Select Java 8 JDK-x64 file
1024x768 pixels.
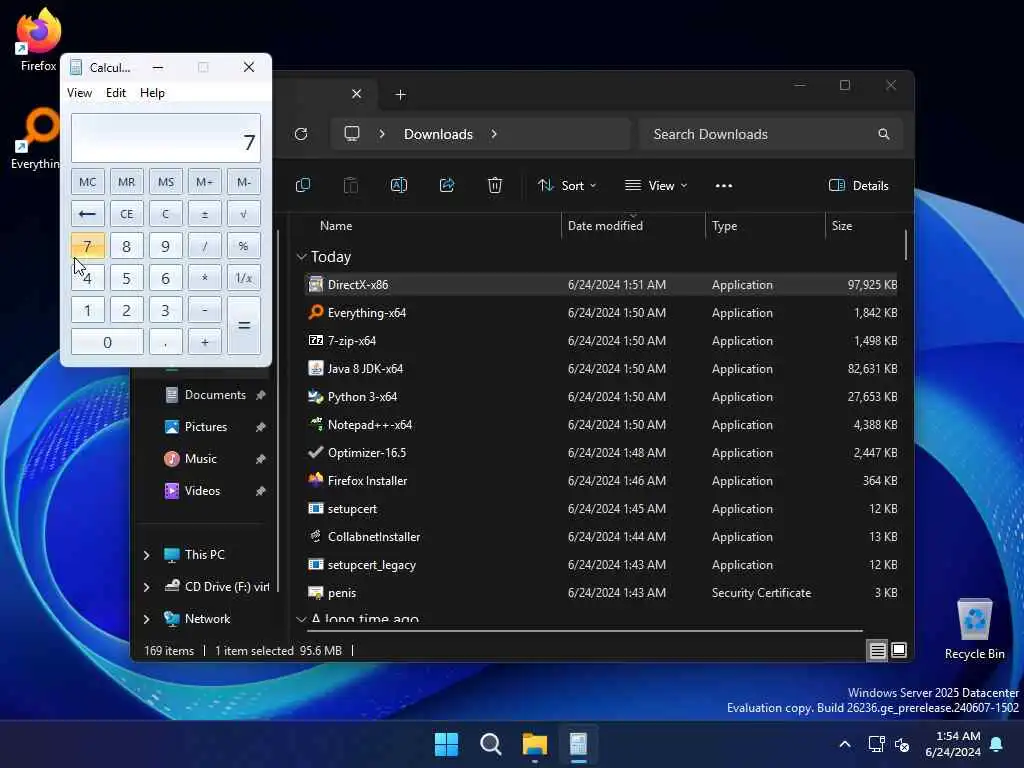601,369
